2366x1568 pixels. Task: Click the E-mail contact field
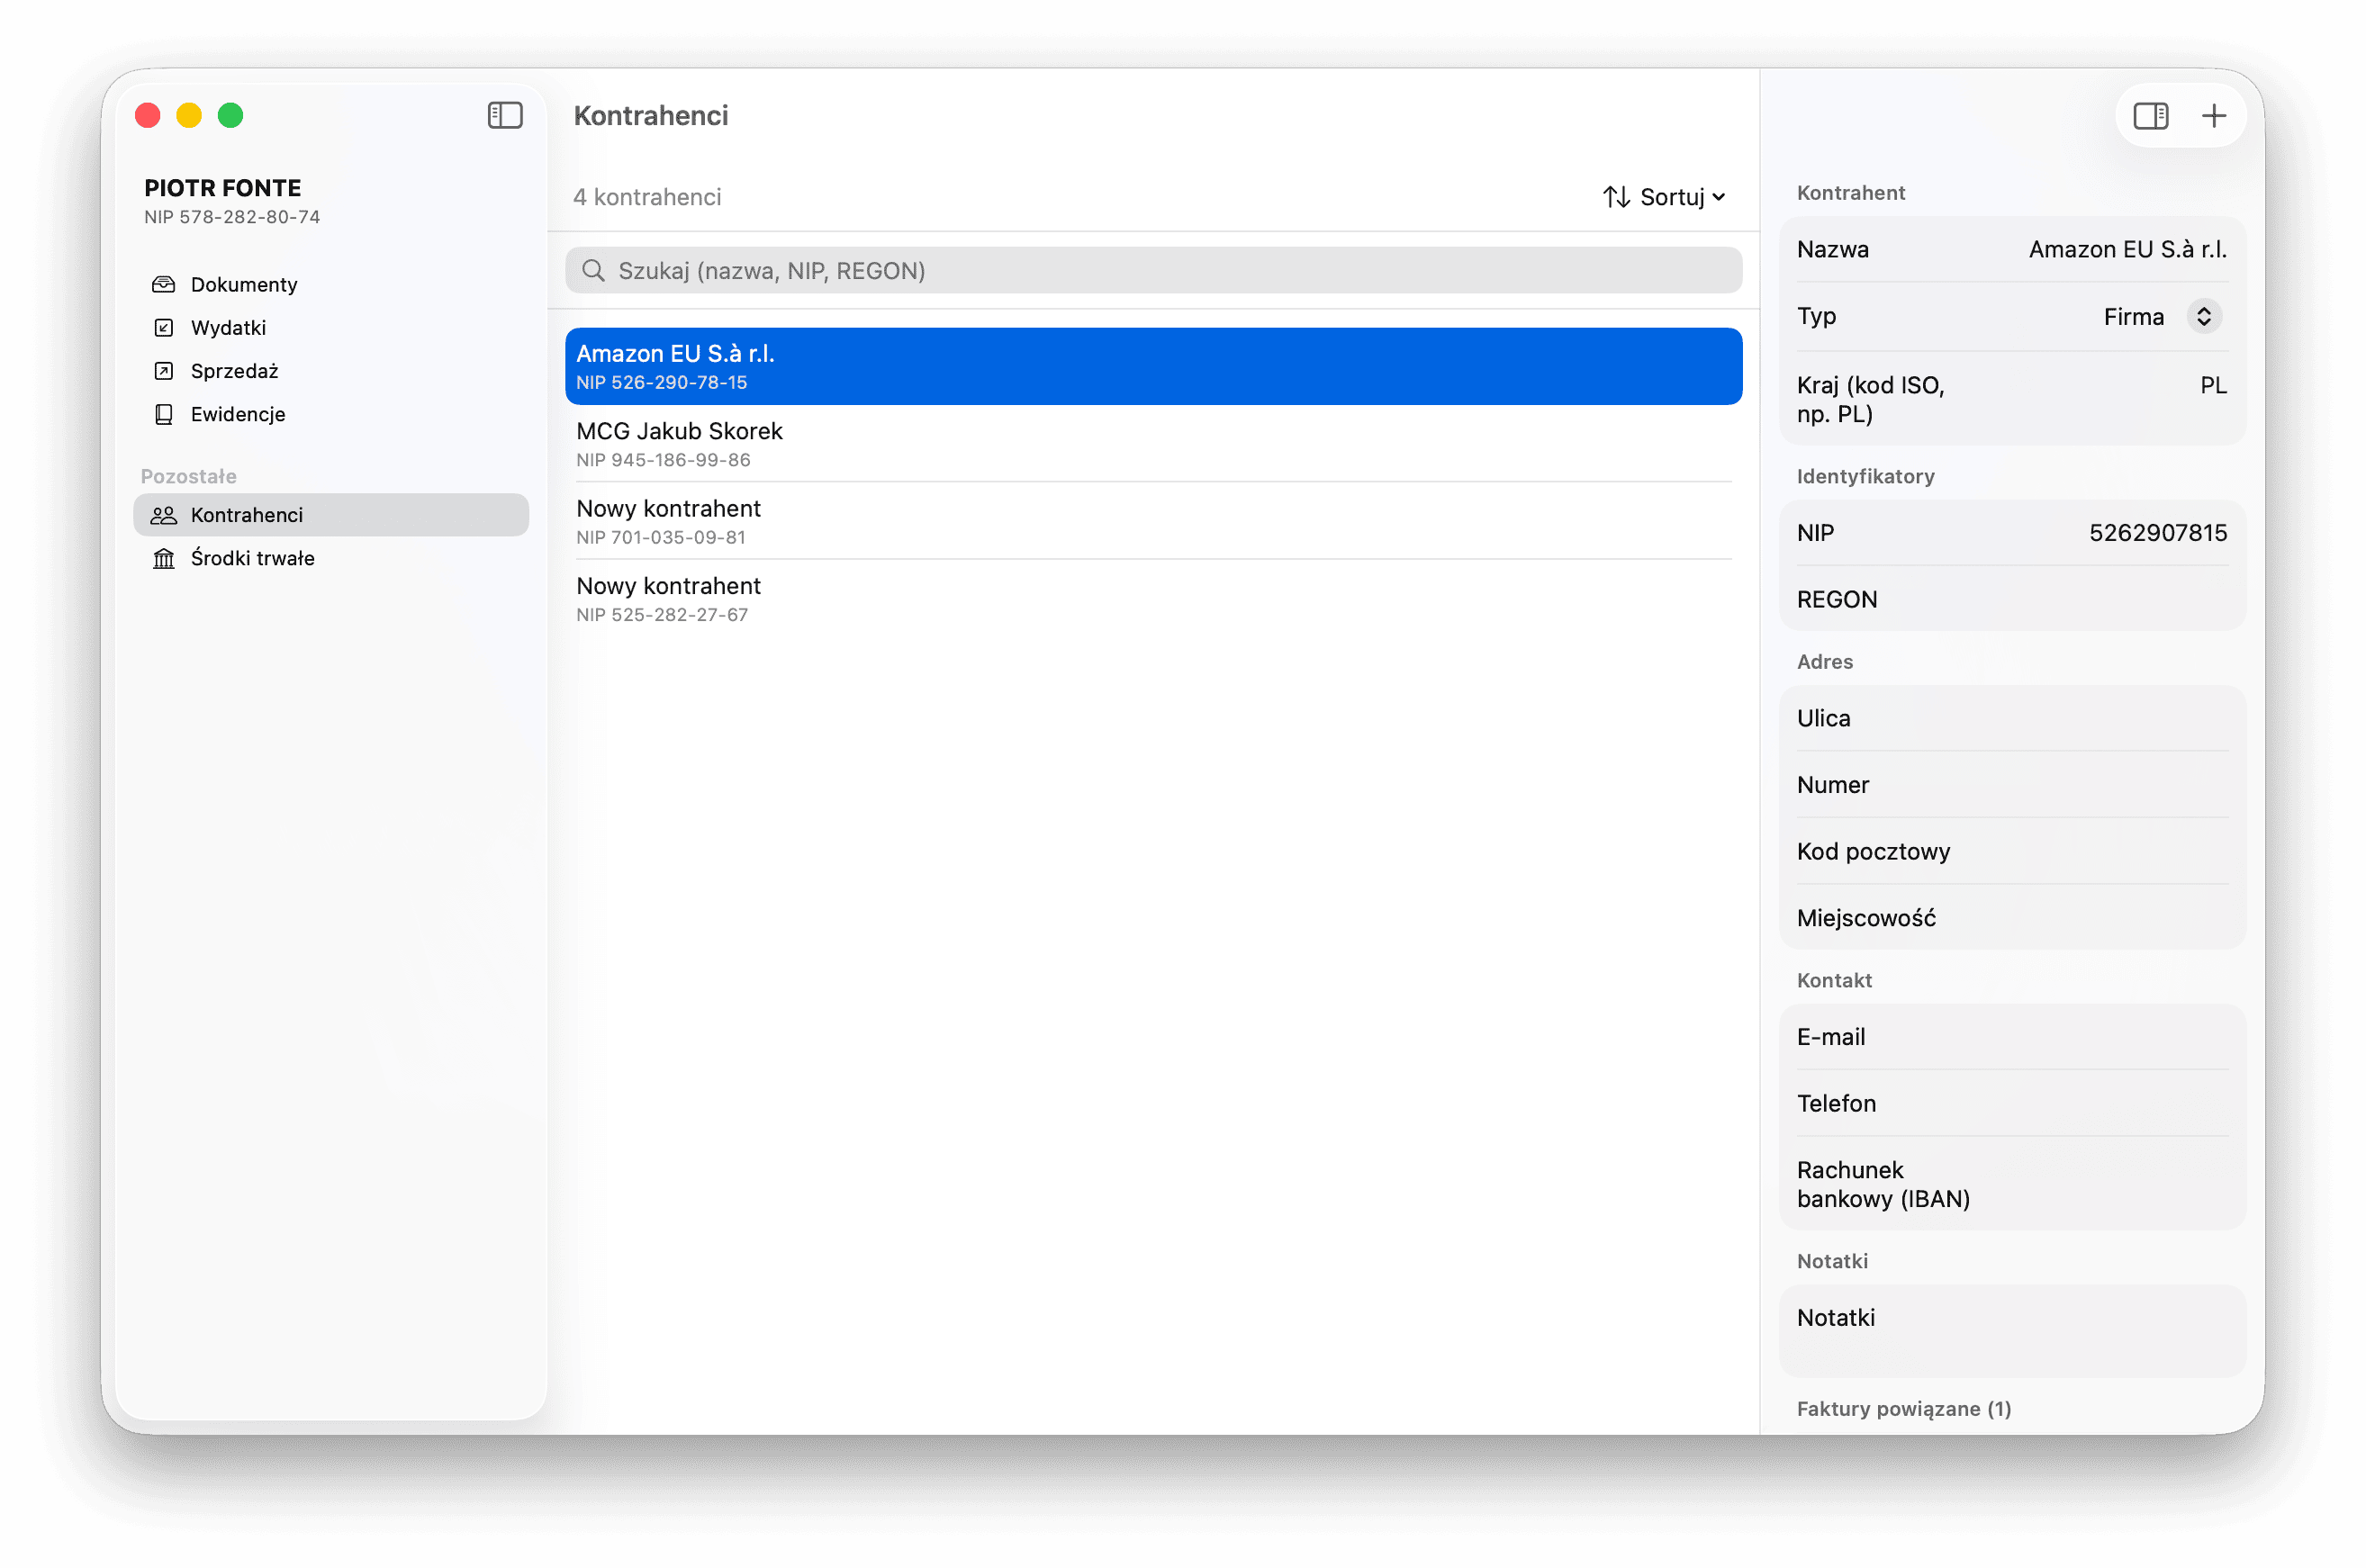(2012, 1037)
